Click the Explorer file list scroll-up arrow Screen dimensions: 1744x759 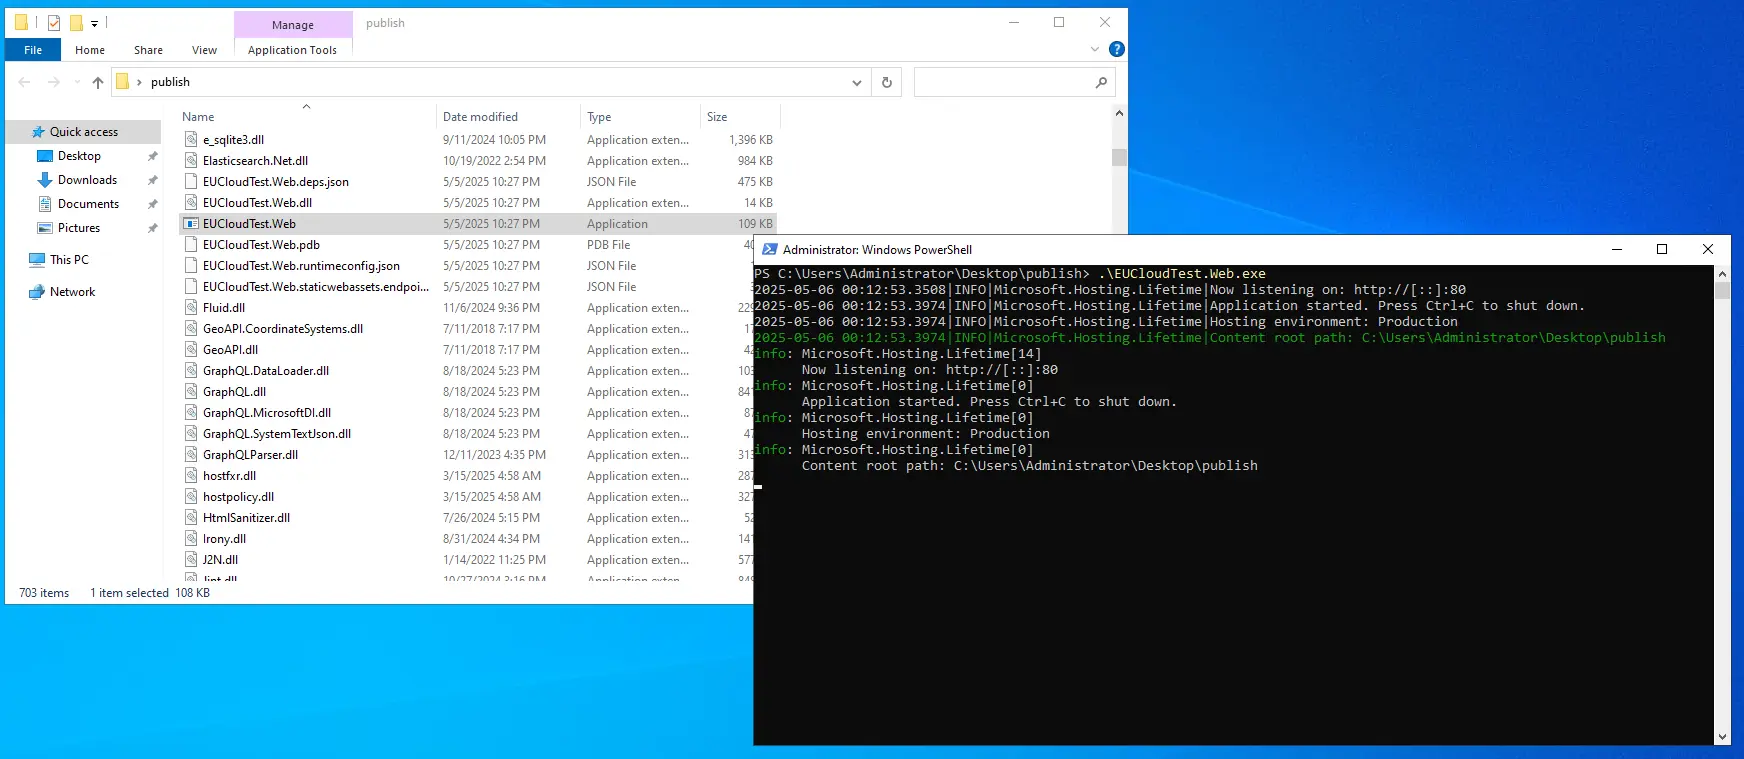click(1119, 113)
